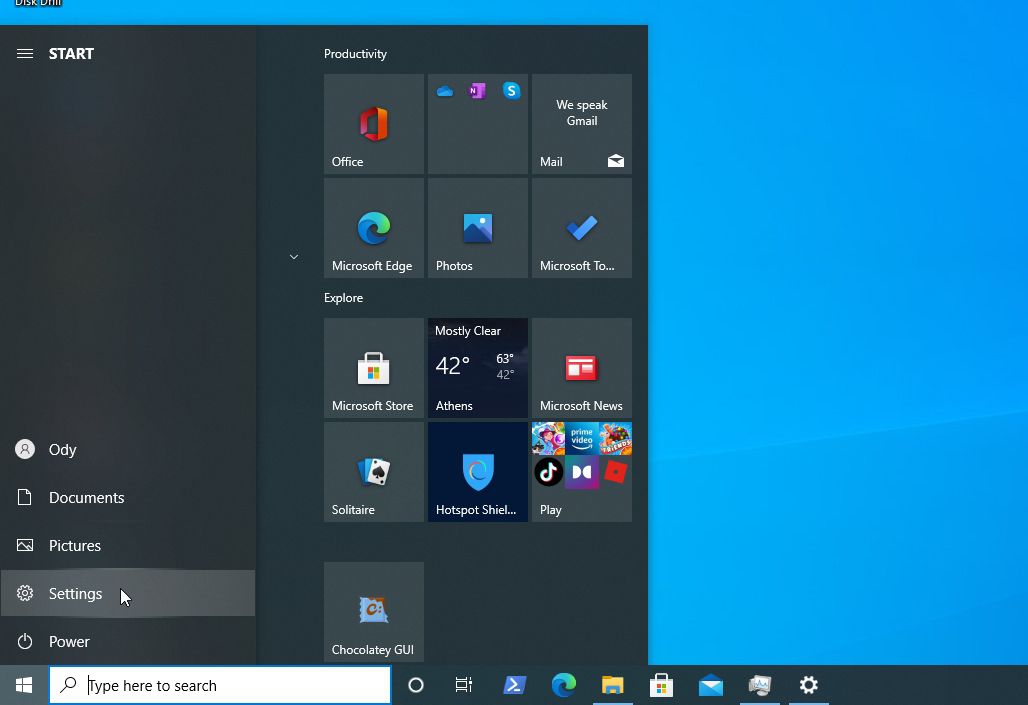Viewport: 1028px width, 705px height.
Task: Open the Power options menu
Action: coord(128,641)
